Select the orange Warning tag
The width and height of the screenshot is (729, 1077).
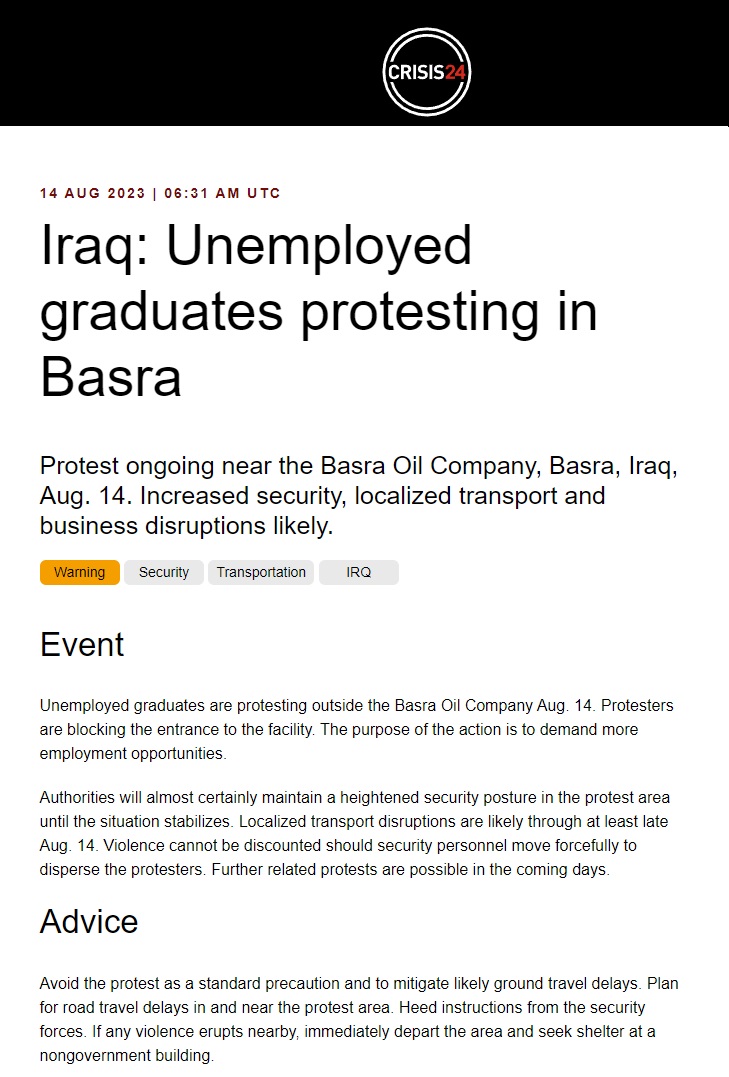tap(80, 572)
